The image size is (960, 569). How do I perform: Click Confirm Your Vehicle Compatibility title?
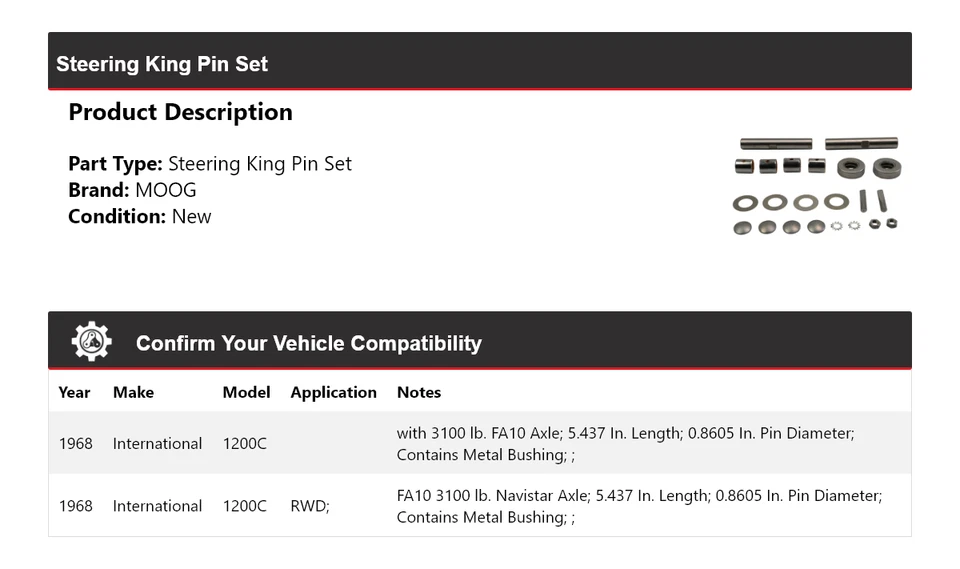pos(308,343)
